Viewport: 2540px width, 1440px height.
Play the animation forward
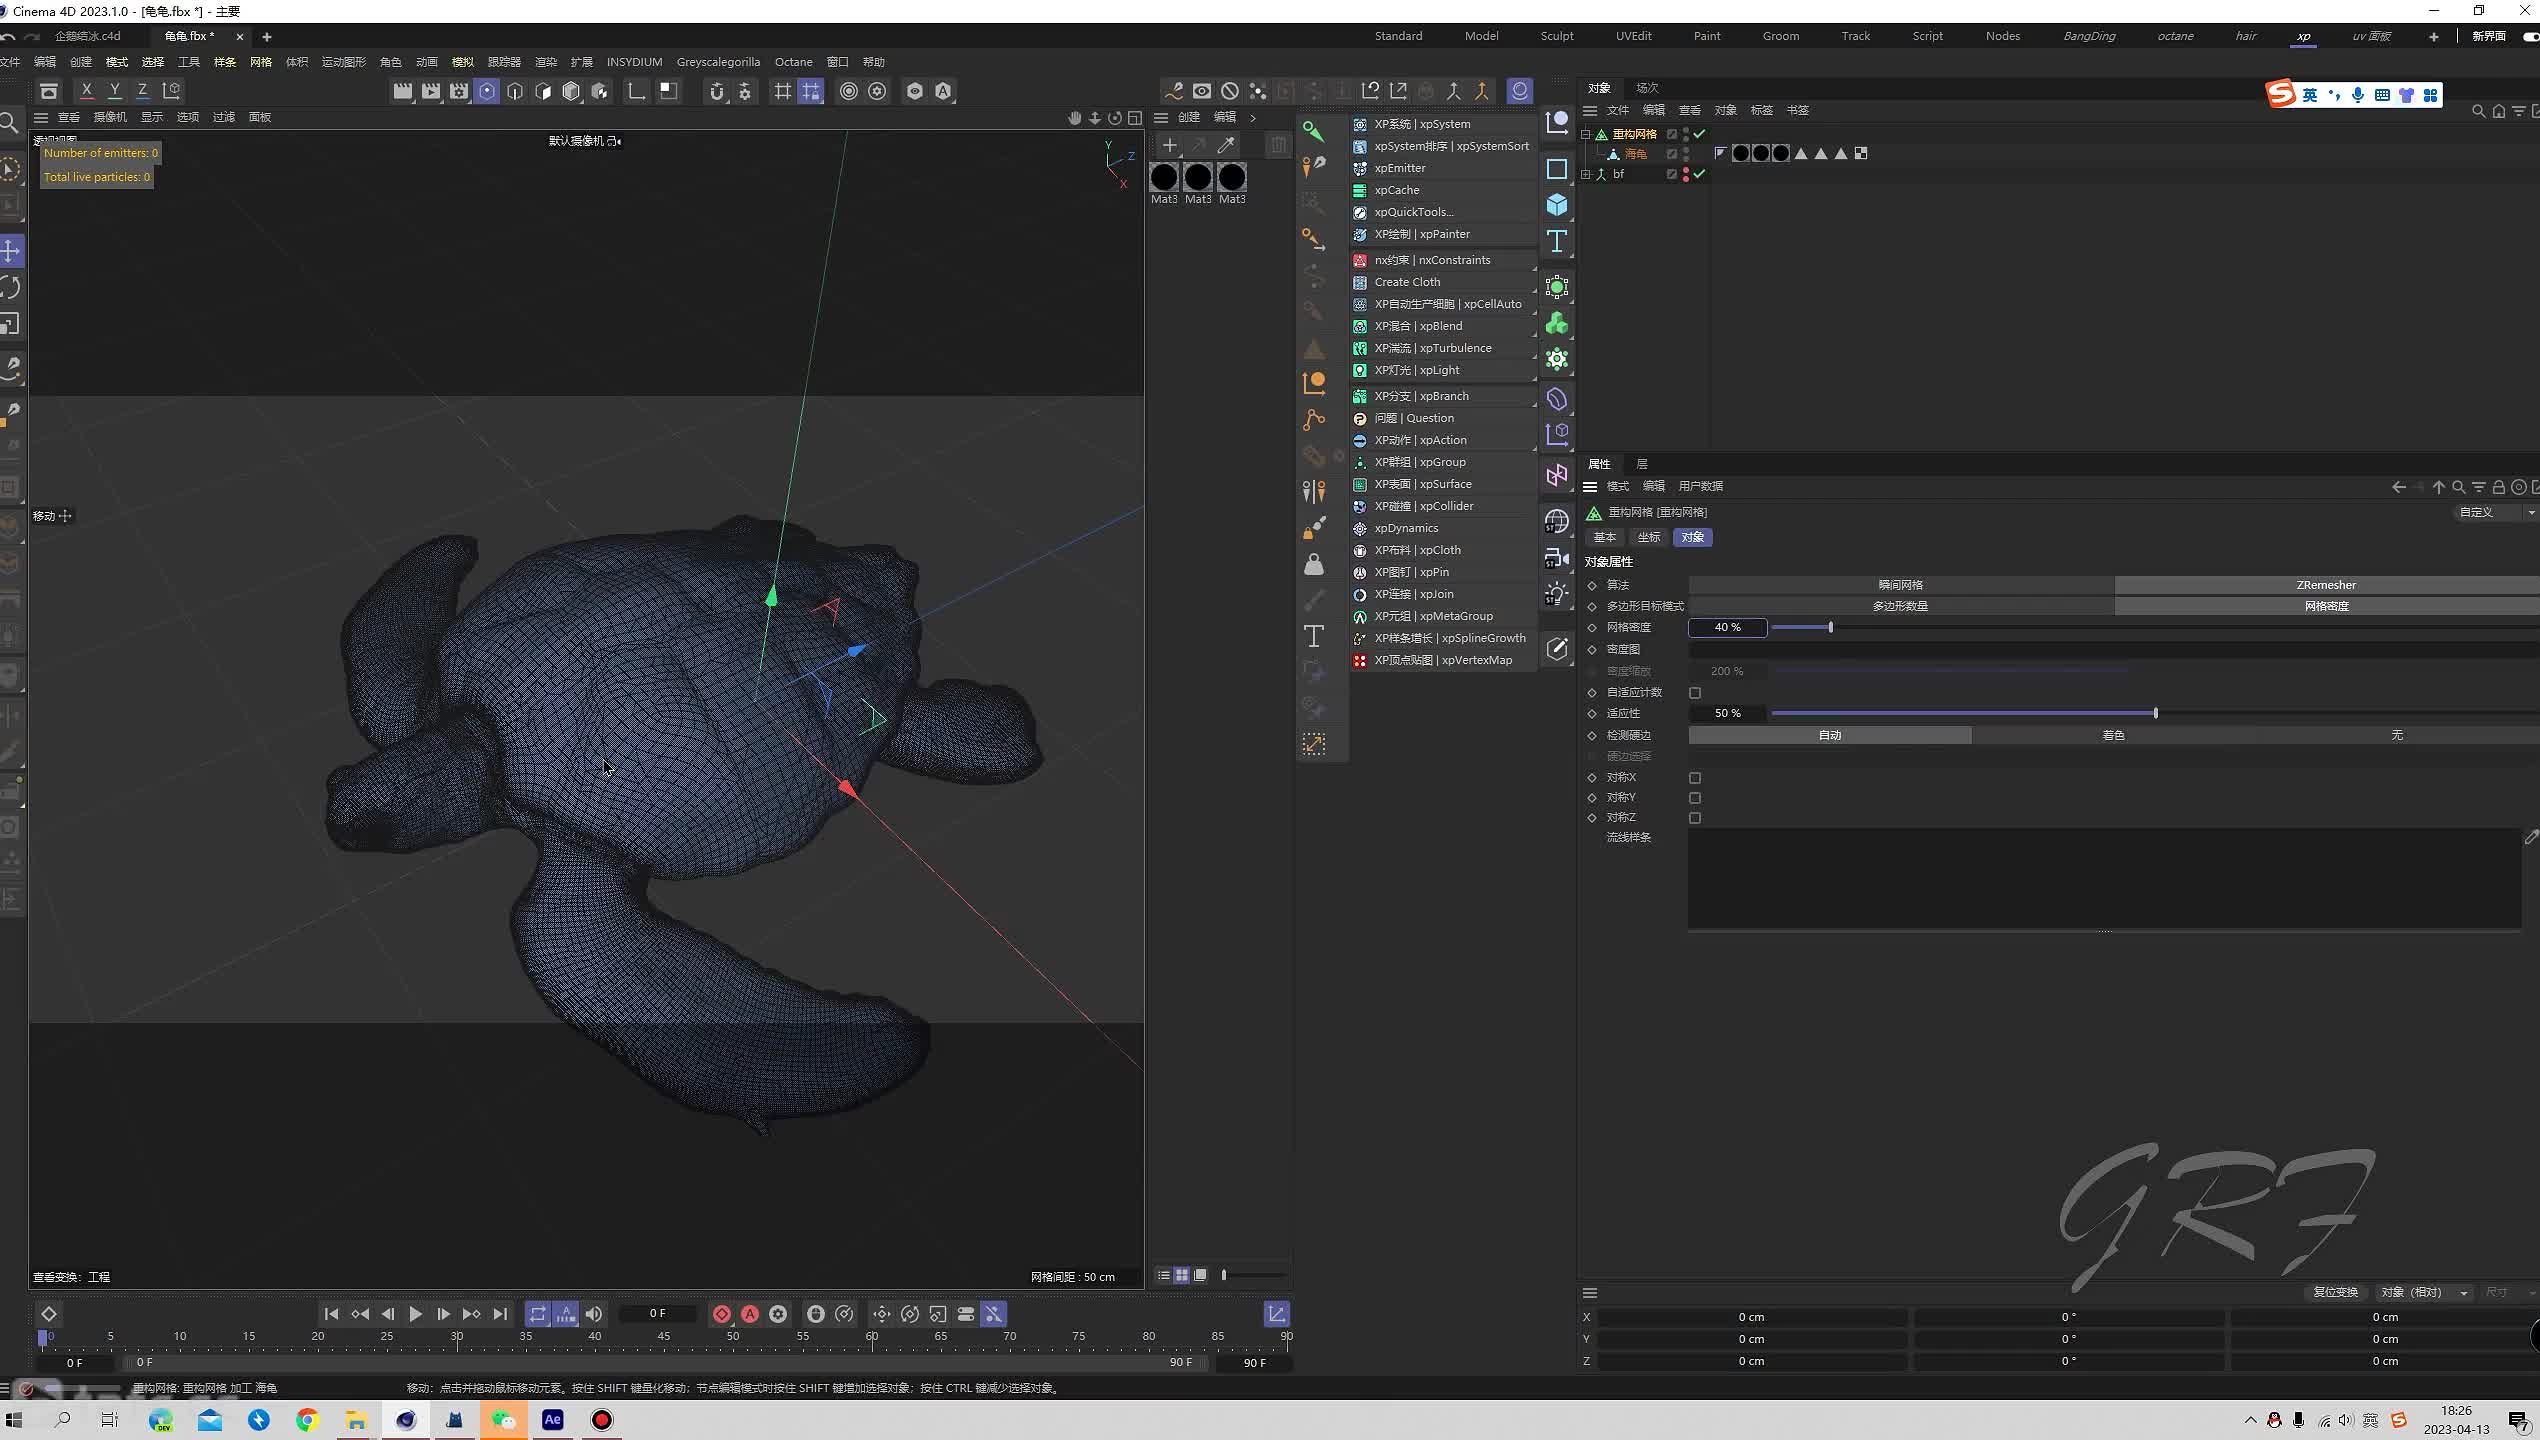[416, 1314]
